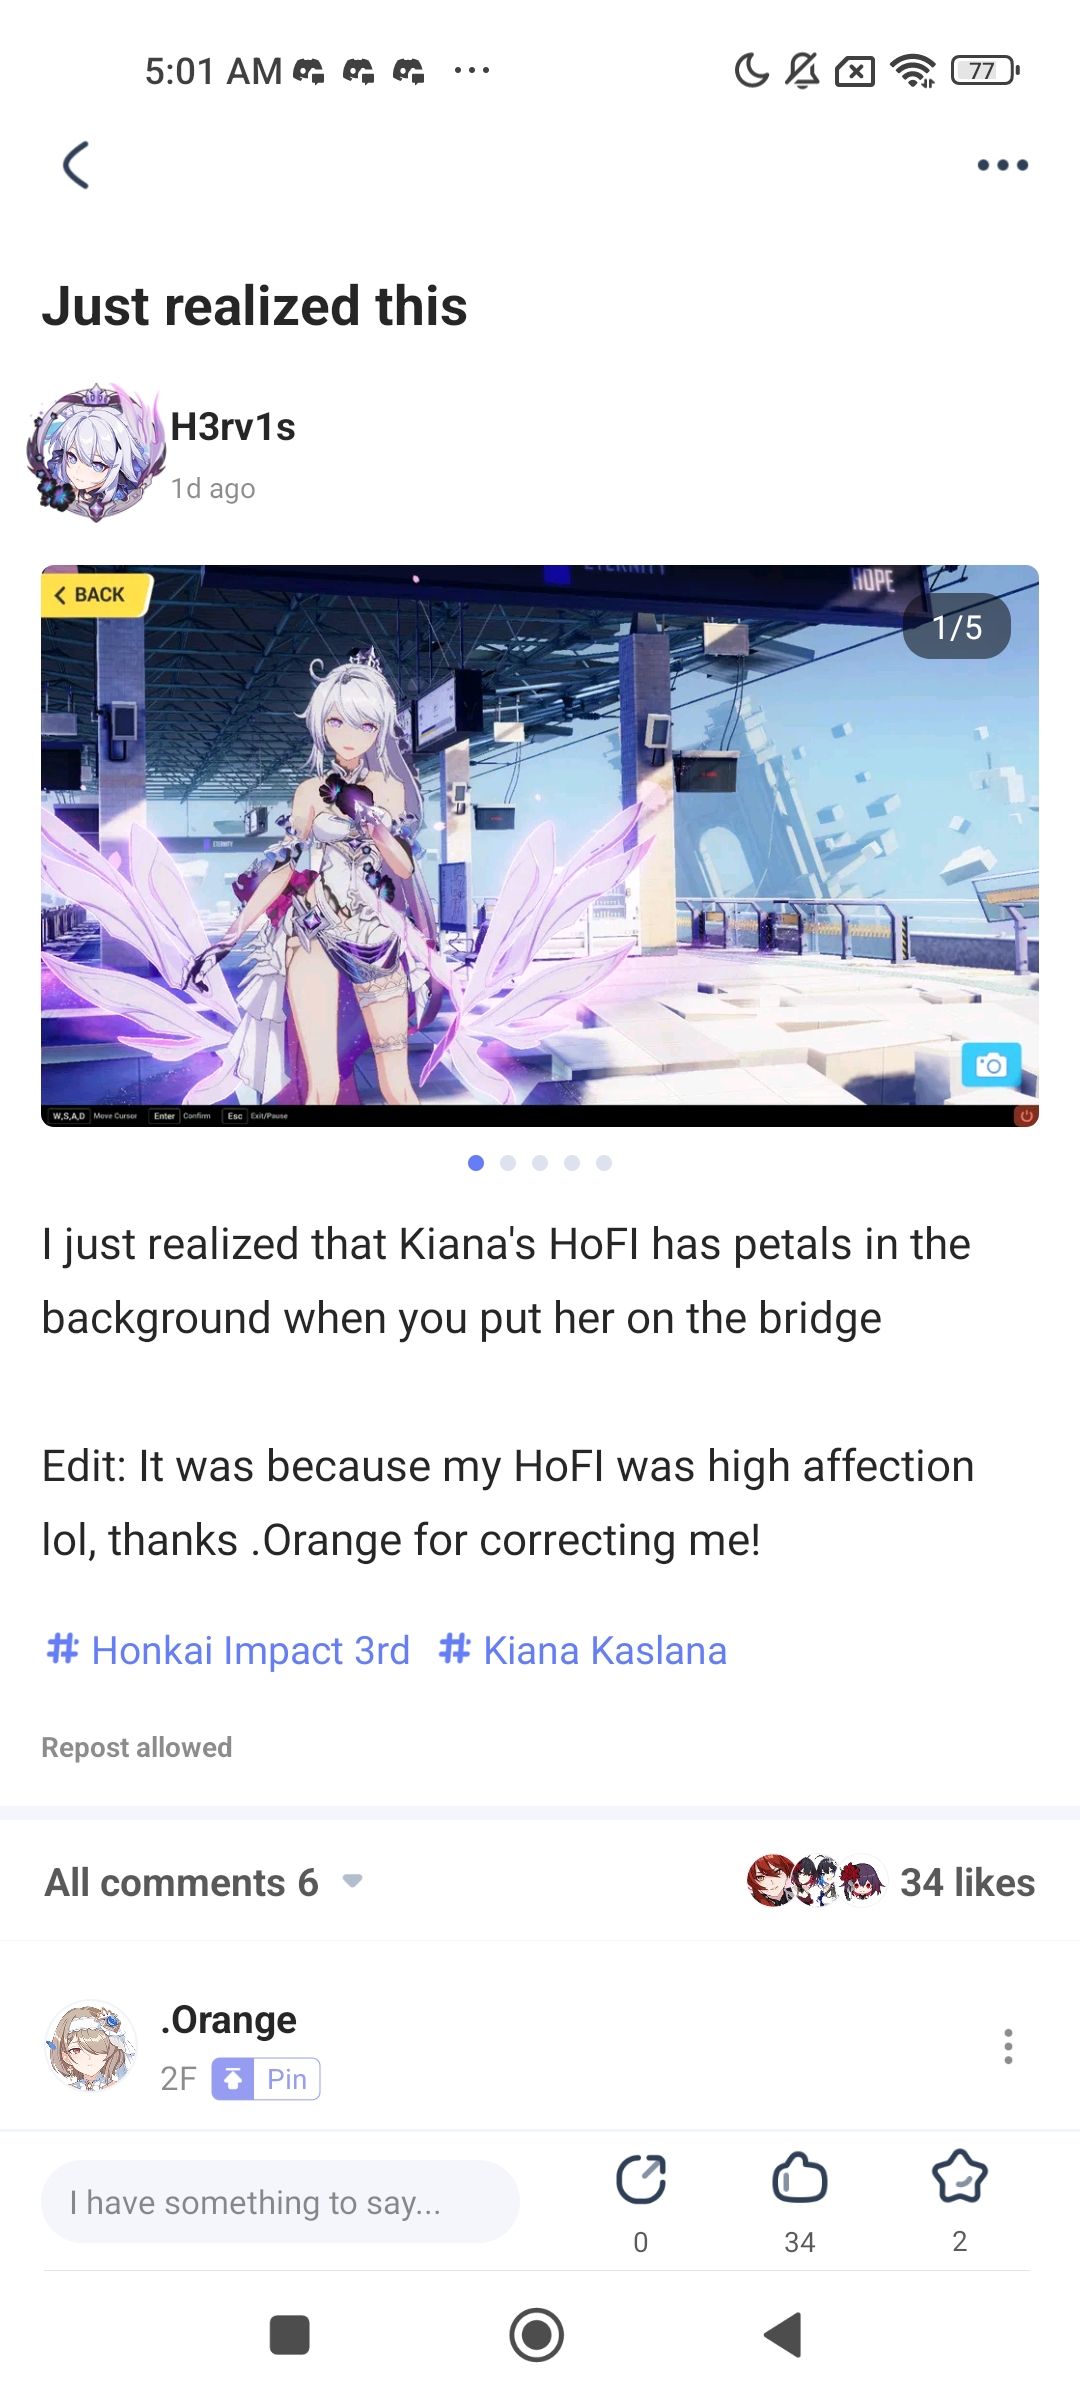Select the second image pagination dot
Viewport: 1080px width, 2400px height.
pyautogui.click(x=508, y=1163)
